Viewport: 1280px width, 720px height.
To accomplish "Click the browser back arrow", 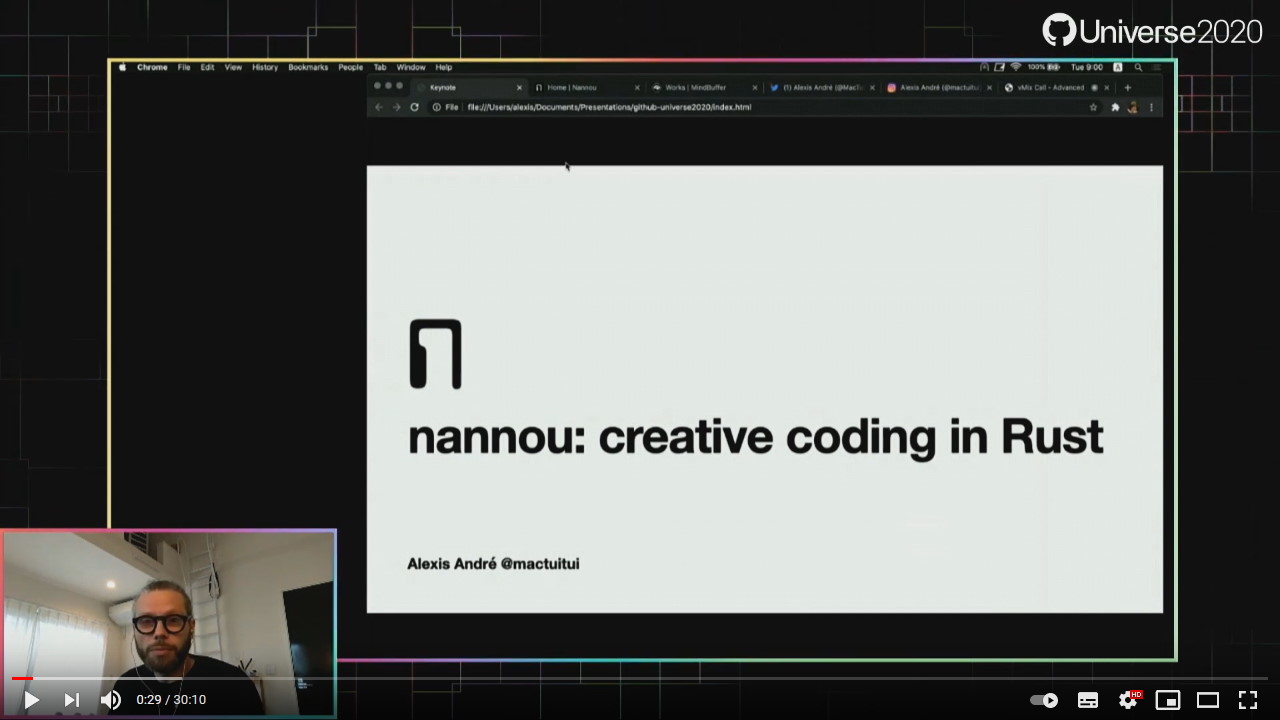I will [379, 107].
